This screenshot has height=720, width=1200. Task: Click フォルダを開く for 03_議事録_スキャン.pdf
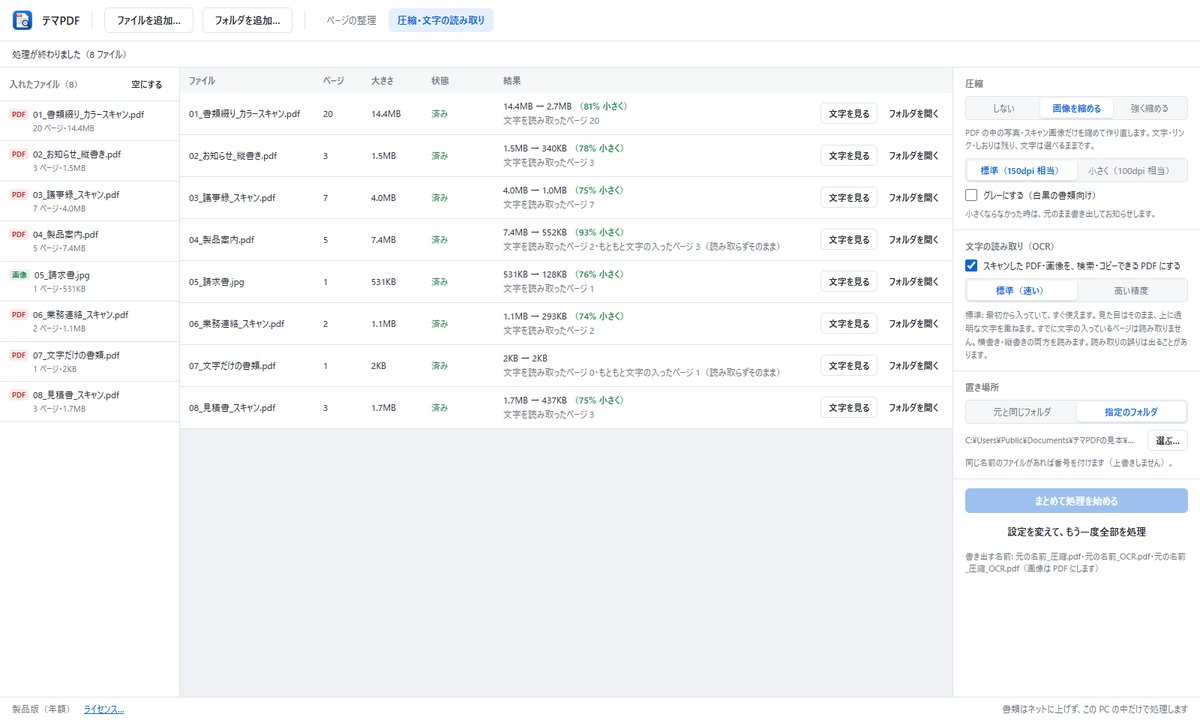[914, 198]
